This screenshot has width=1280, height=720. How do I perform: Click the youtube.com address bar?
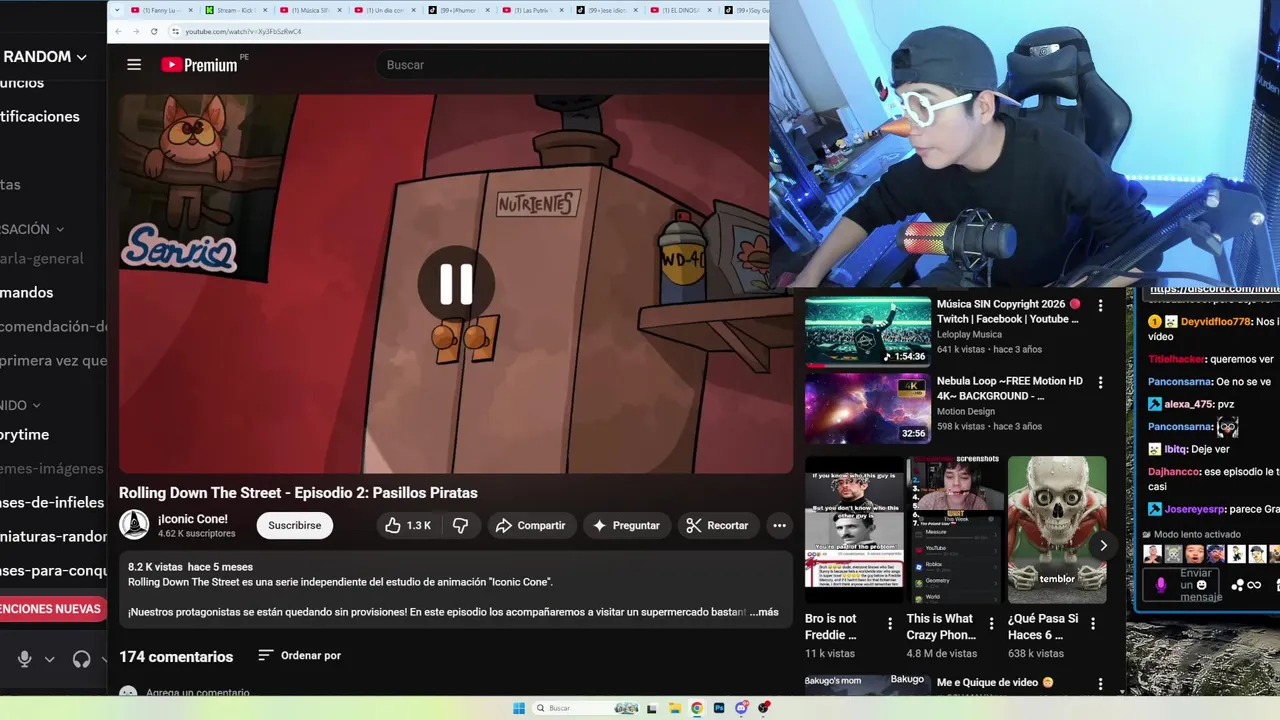(x=470, y=31)
